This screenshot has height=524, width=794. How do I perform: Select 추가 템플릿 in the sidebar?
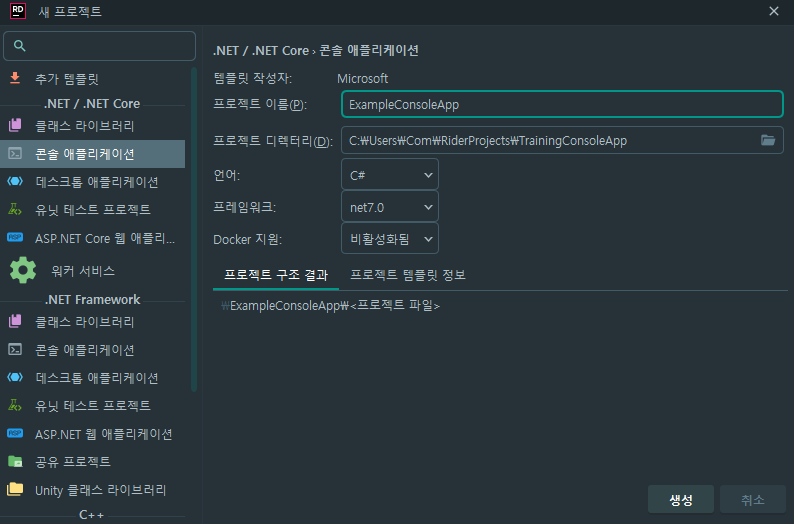point(93,78)
